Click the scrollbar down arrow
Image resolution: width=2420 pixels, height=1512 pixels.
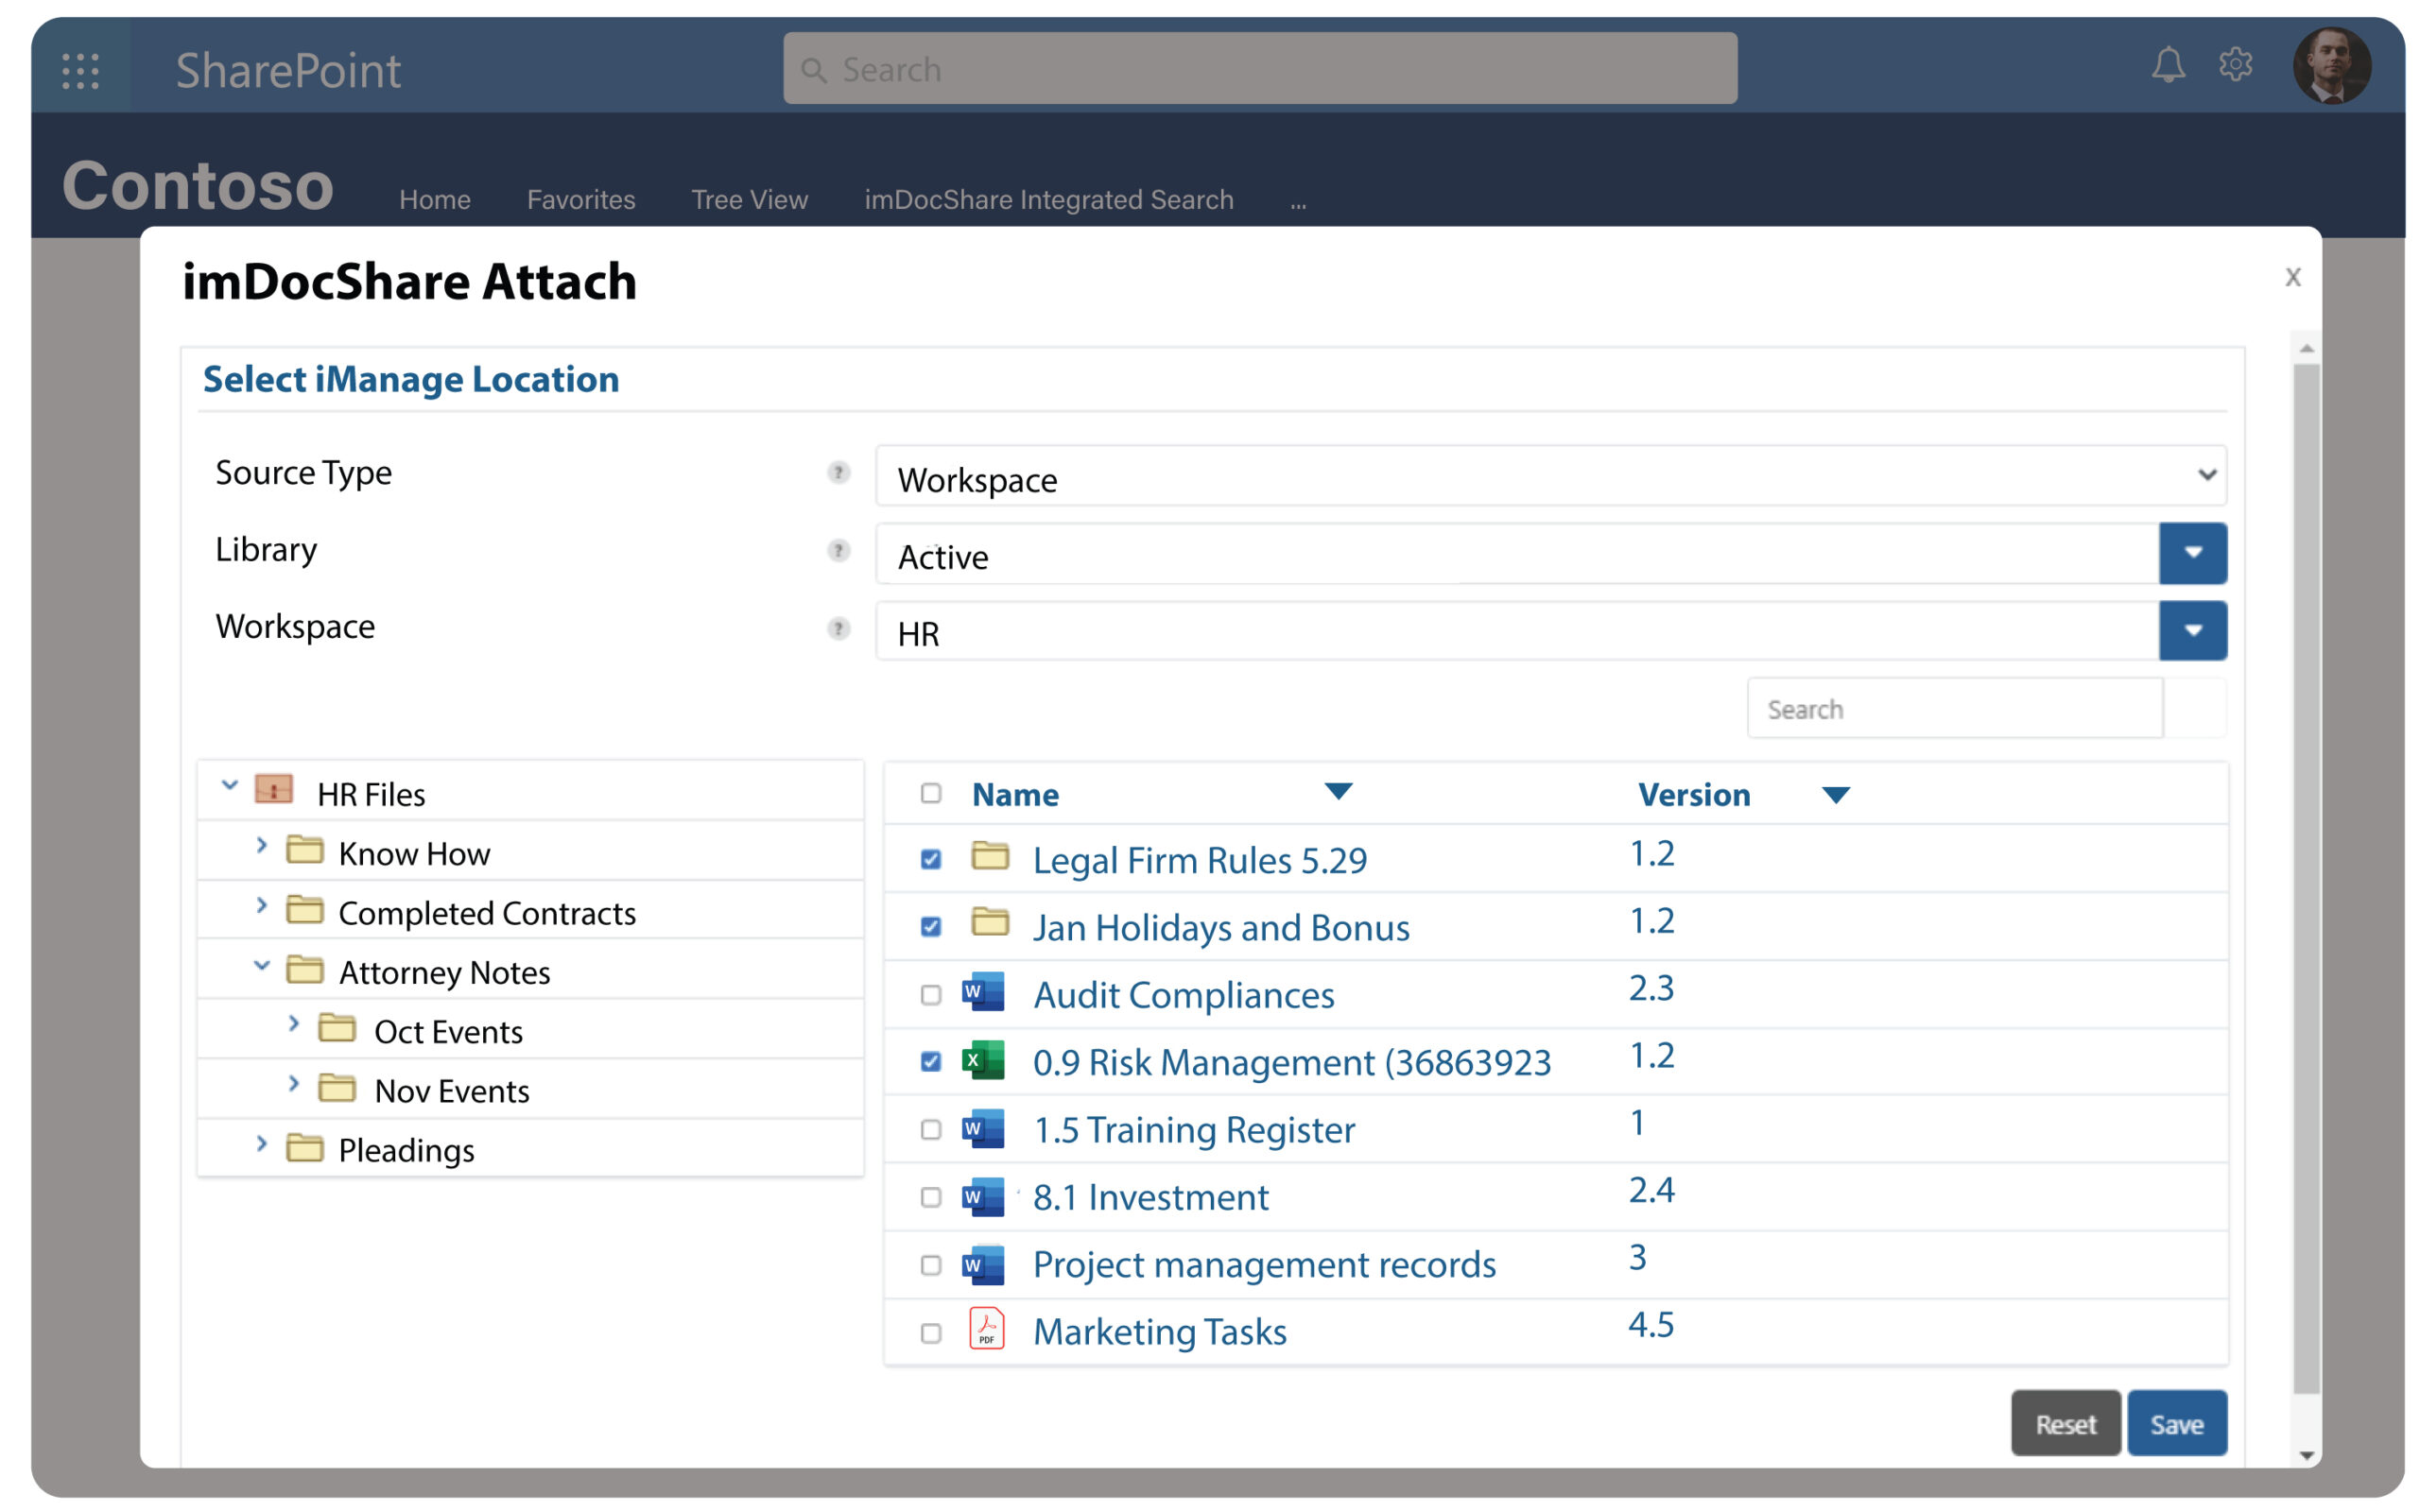tap(2306, 1455)
